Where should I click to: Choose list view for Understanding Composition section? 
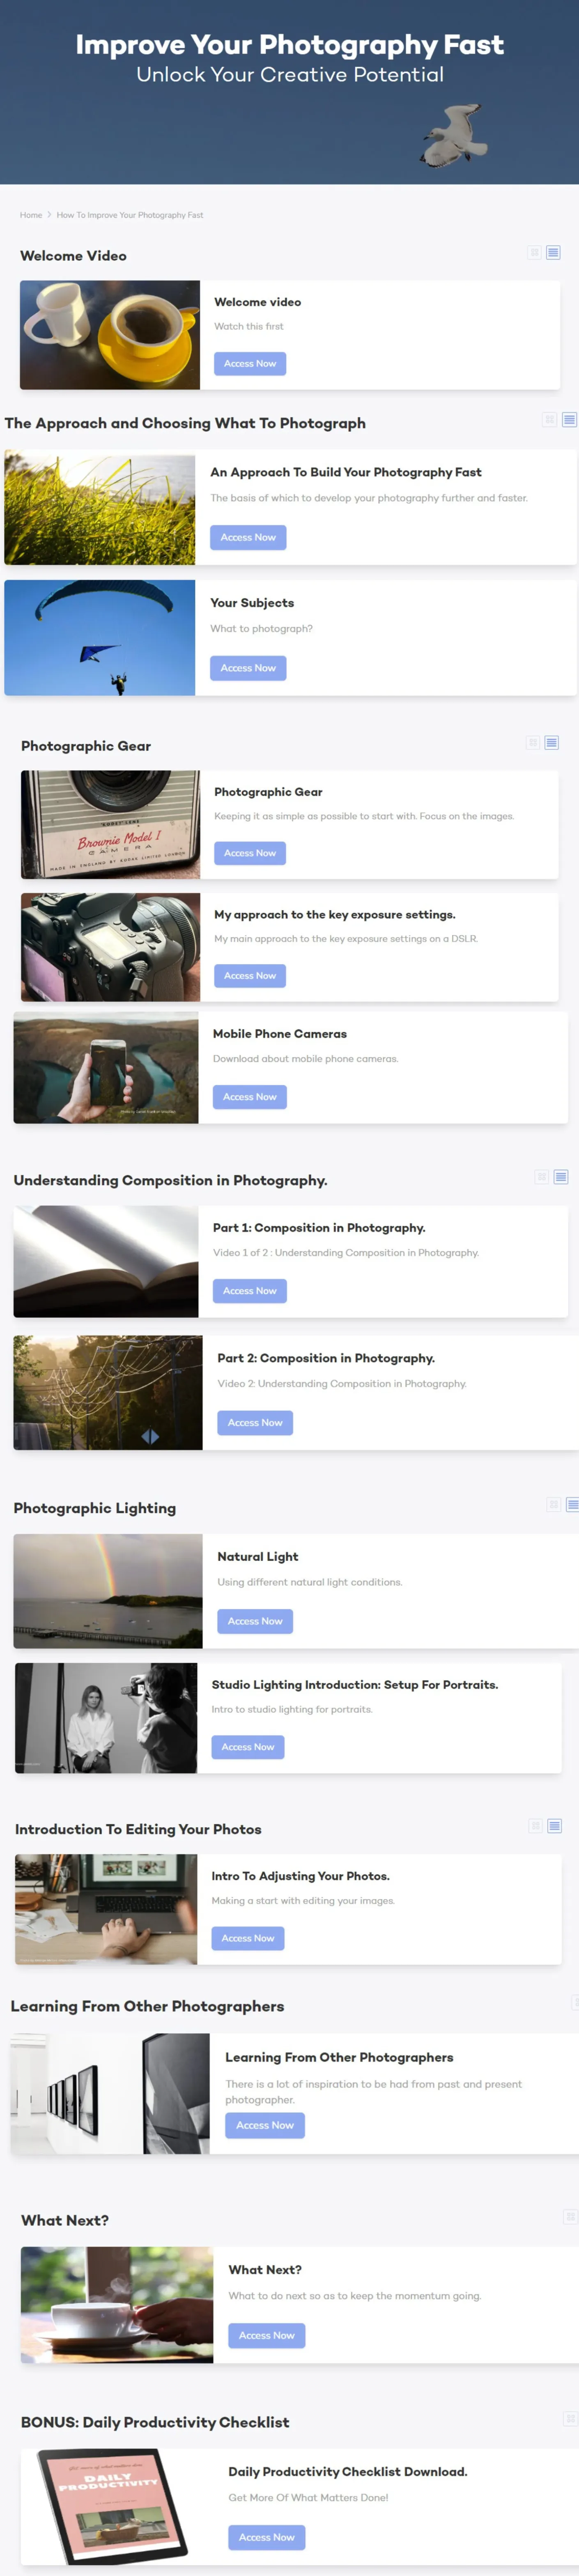click(561, 1177)
